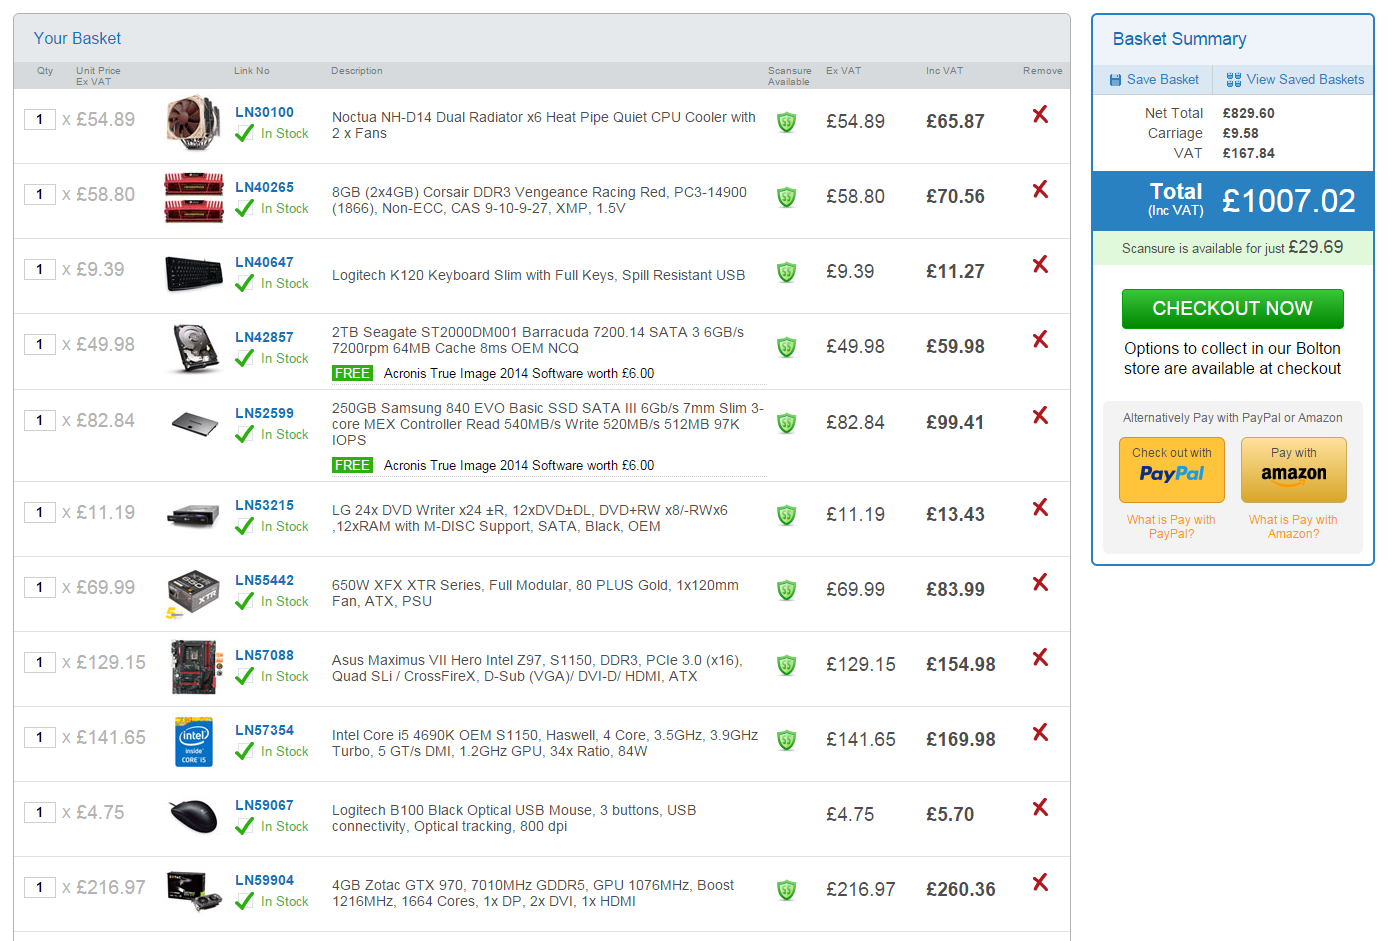1392x941 pixels.
Task: Edit quantity field for XFX 650W PSU
Action: click(40, 588)
